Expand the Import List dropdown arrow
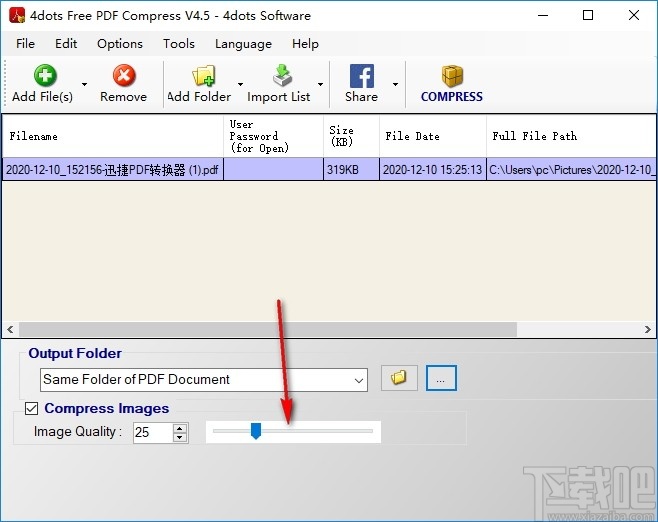Image resolution: width=658 pixels, height=522 pixels. (x=321, y=84)
